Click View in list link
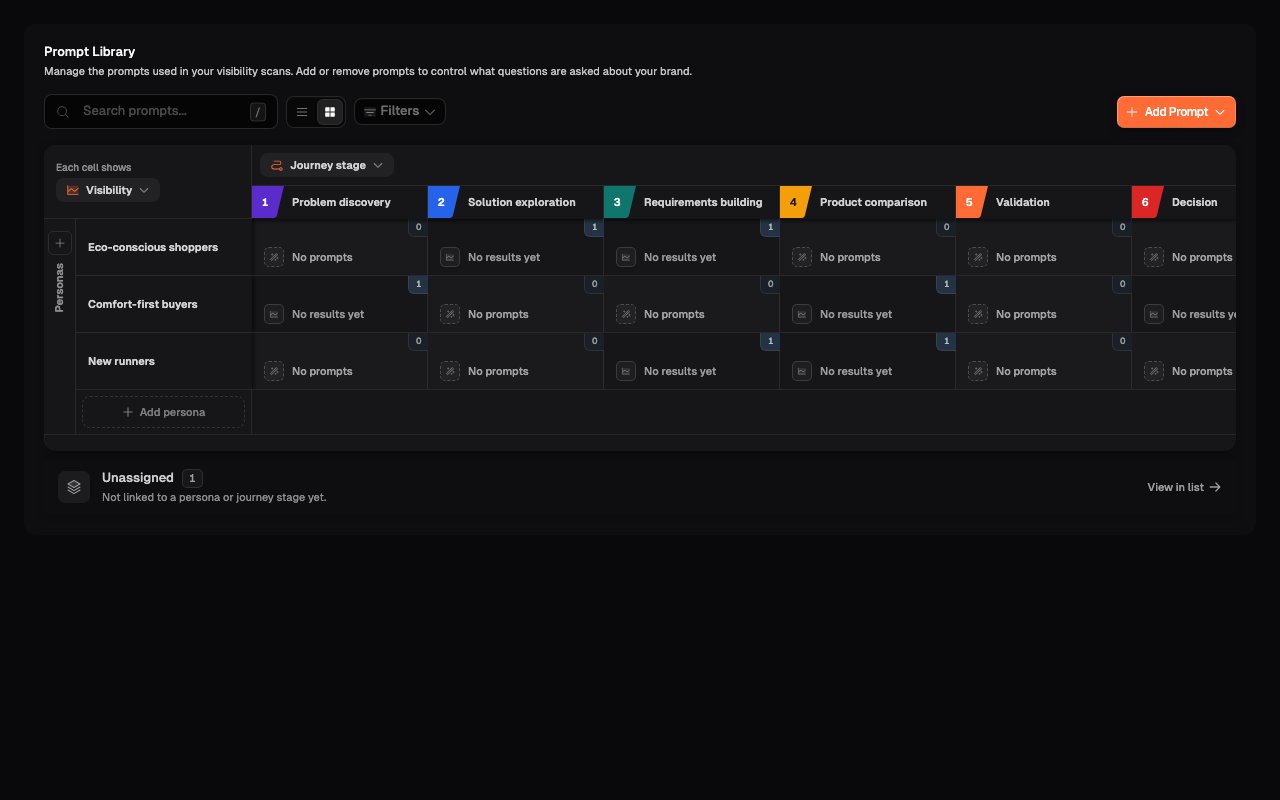The image size is (1280, 800). click(x=1184, y=487)
